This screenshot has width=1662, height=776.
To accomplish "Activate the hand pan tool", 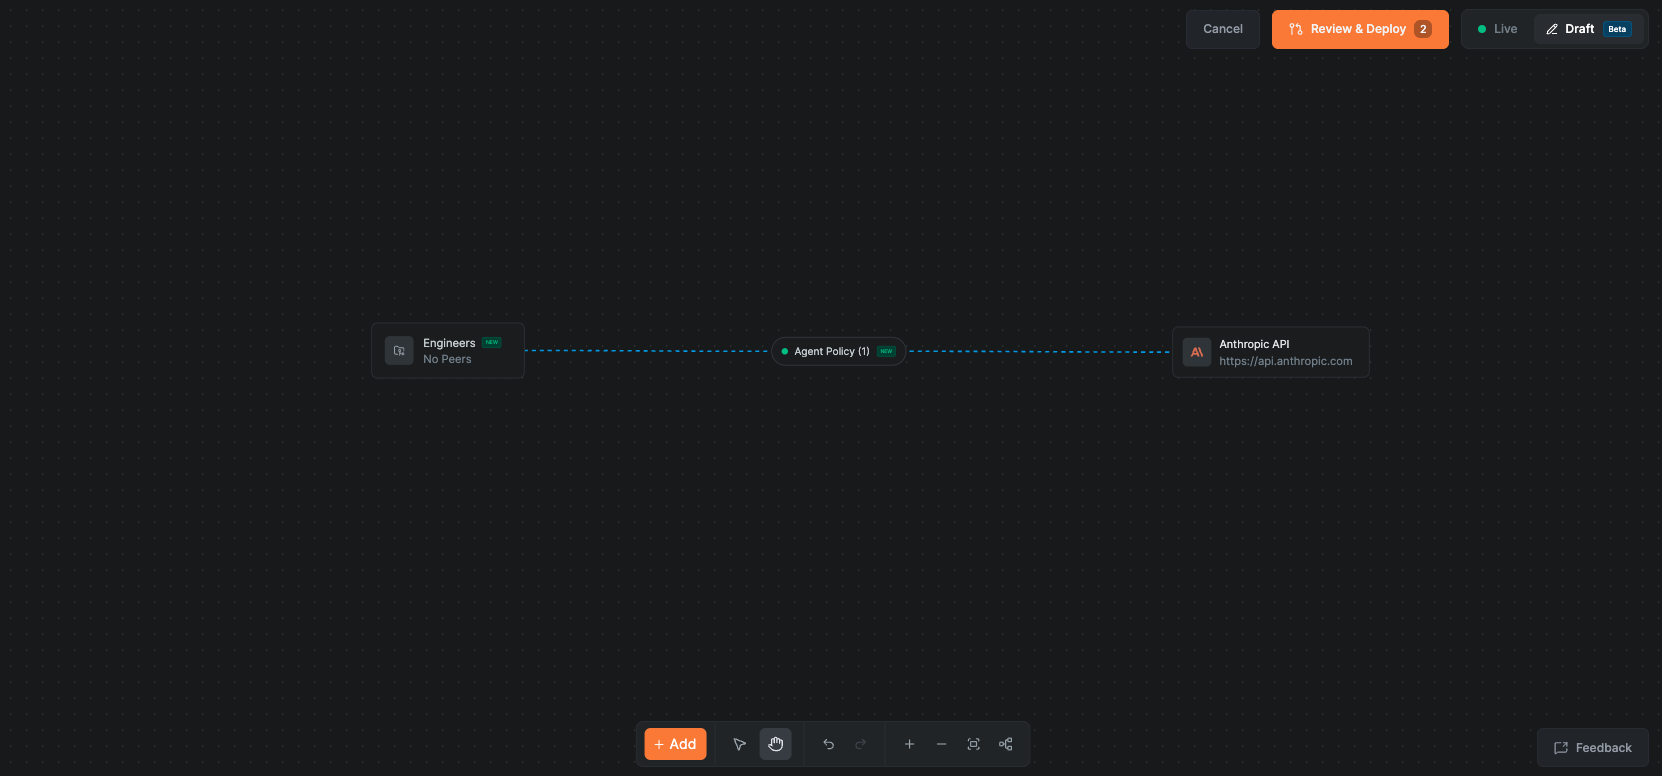I will coord(776,744).
